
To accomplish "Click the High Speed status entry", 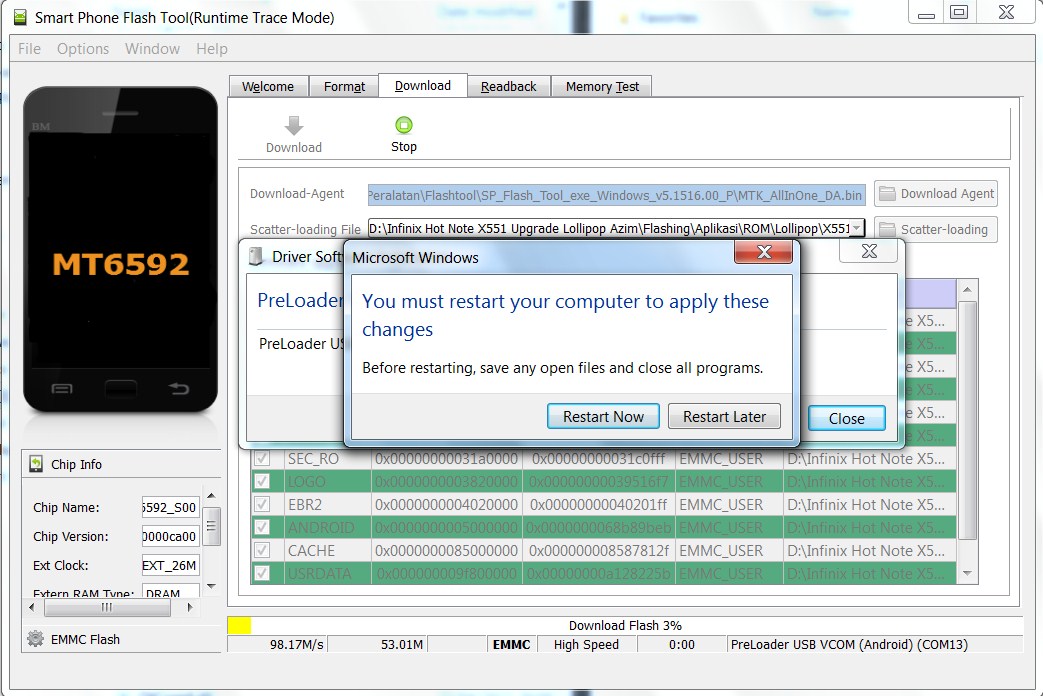I will click(586, 644).
